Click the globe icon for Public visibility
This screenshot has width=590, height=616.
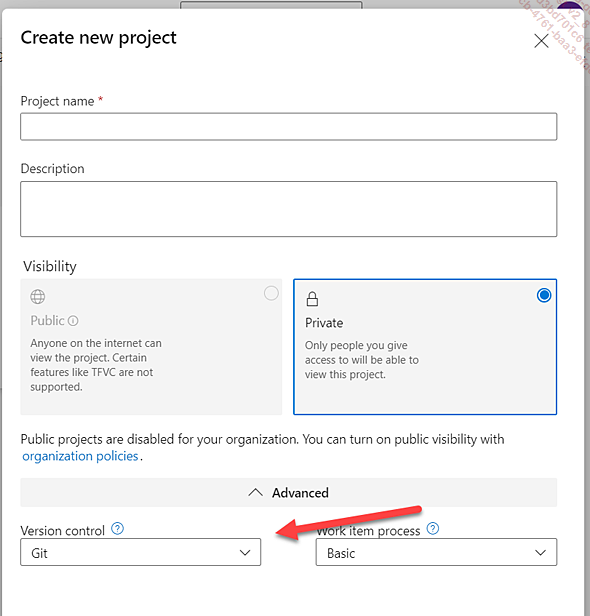point(38,297)
